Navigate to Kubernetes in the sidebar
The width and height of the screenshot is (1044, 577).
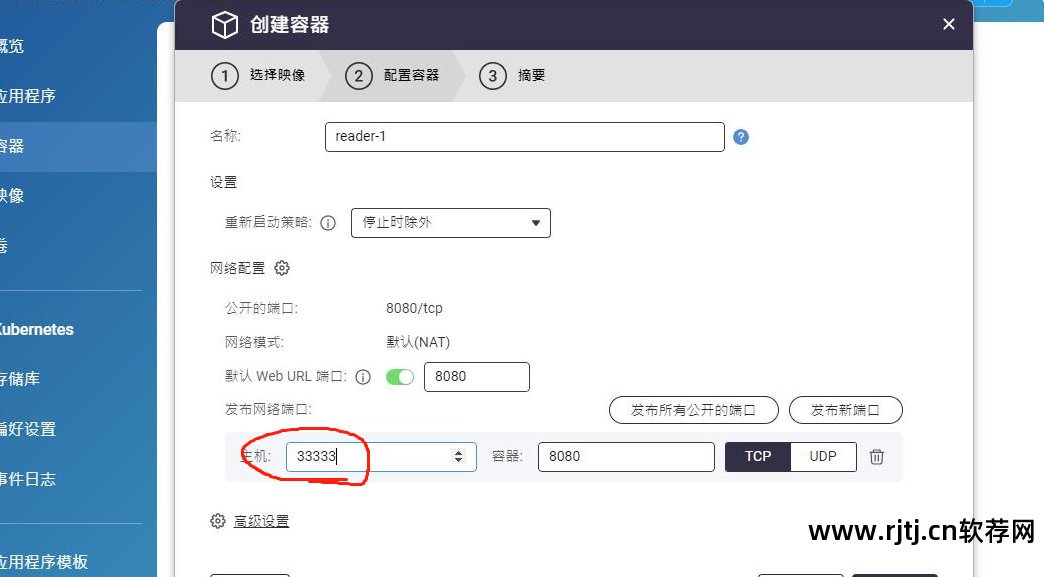(35, 329)
